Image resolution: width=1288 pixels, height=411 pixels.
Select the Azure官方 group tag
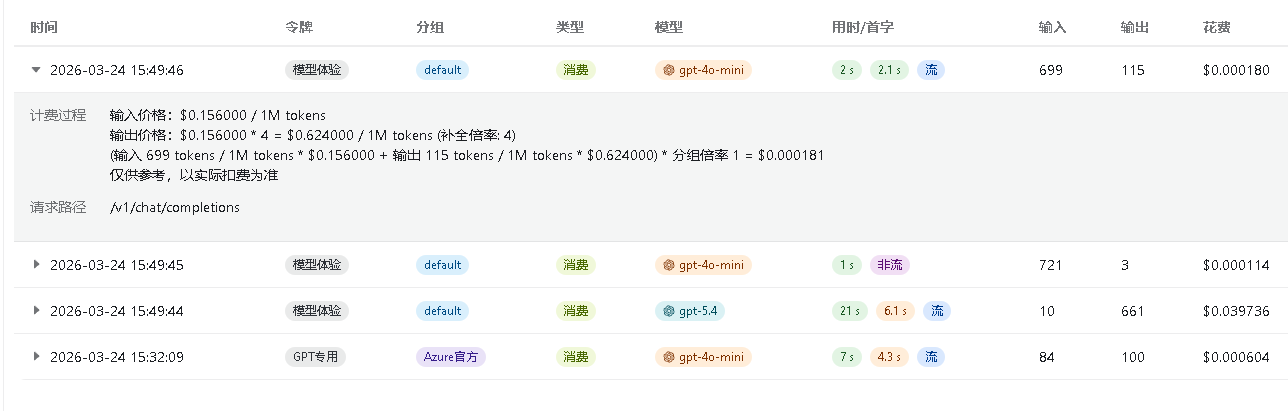click(x=450, y=357)
